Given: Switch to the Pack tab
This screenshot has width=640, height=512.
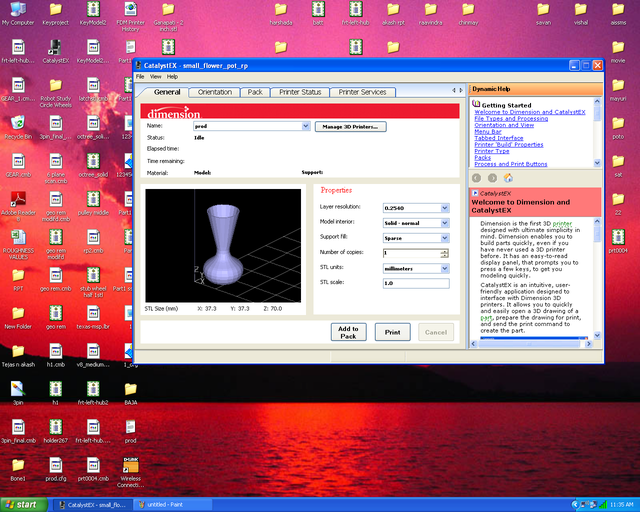Looking at the screenshot, I should [x=255, y=92].
